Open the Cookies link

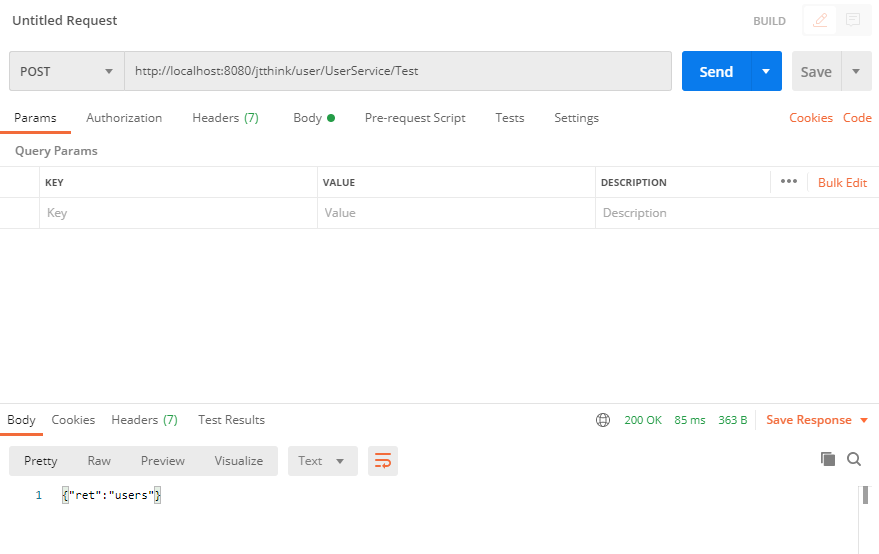point(810,118)
